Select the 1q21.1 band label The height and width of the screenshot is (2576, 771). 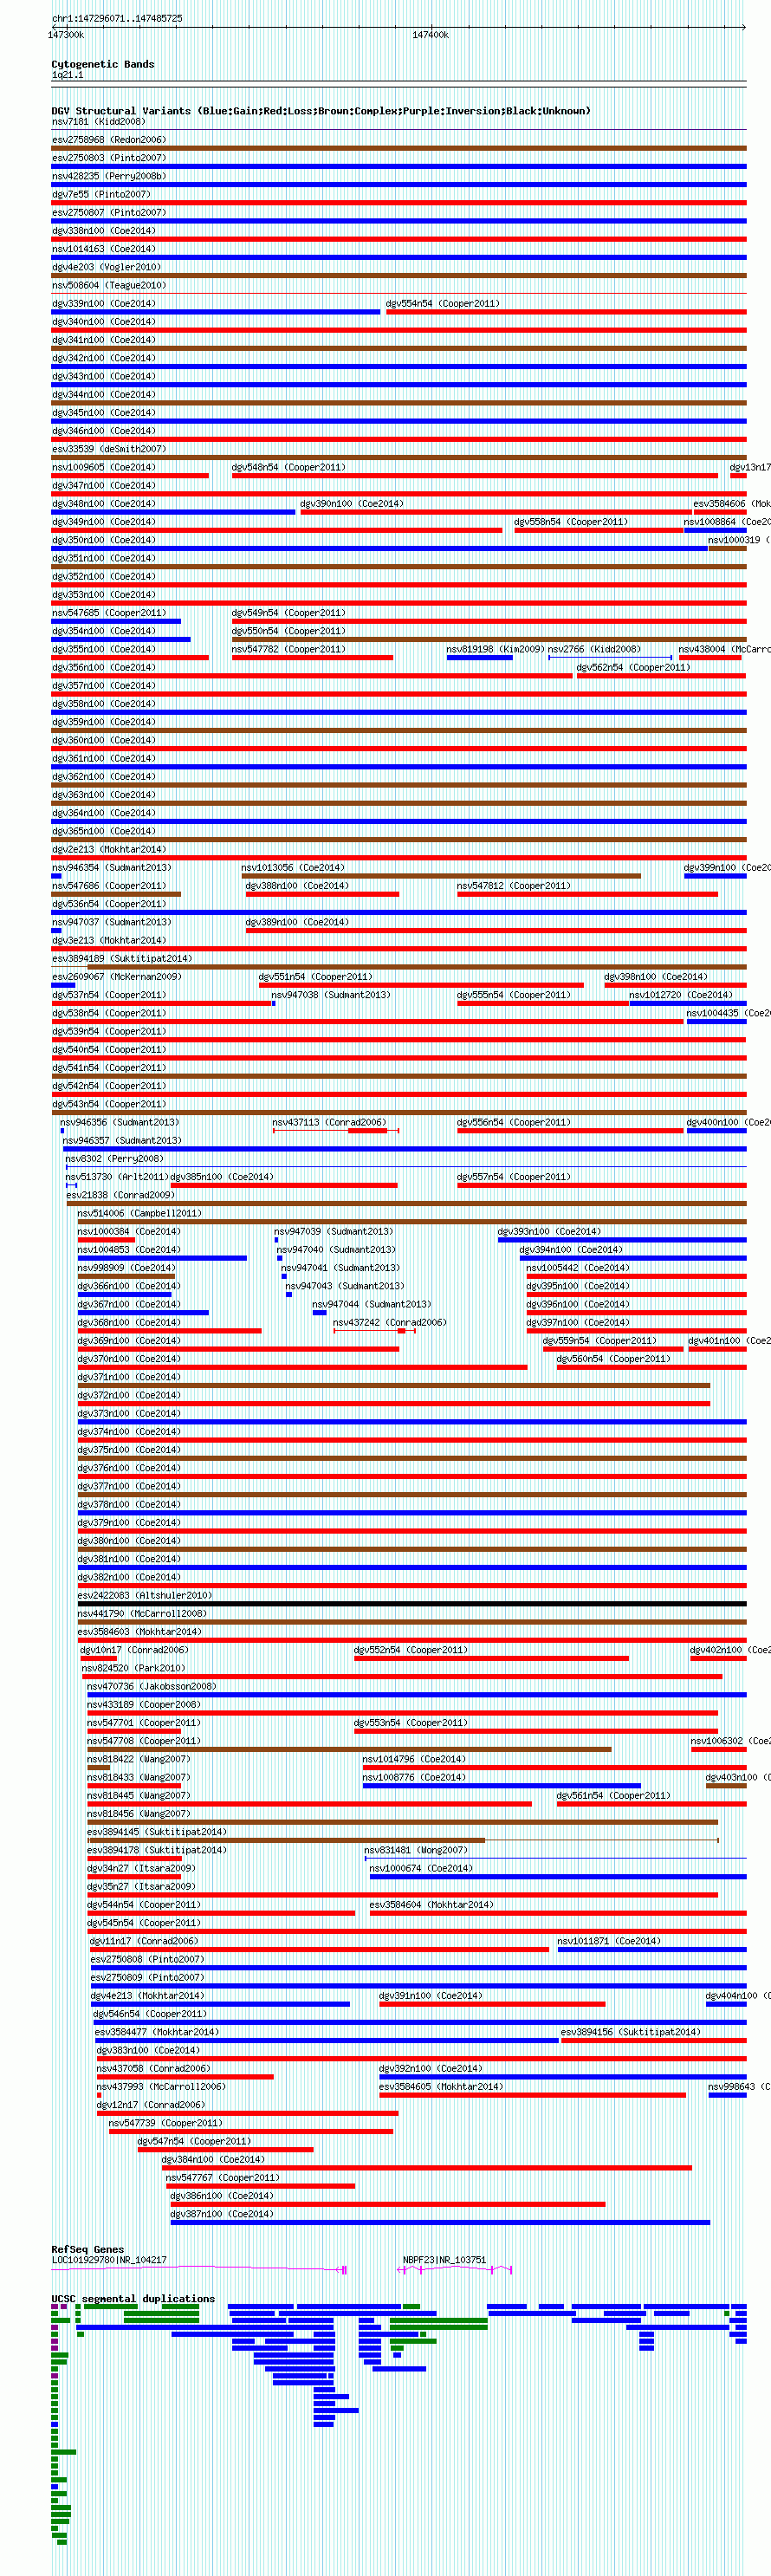(x=68, y=75)
